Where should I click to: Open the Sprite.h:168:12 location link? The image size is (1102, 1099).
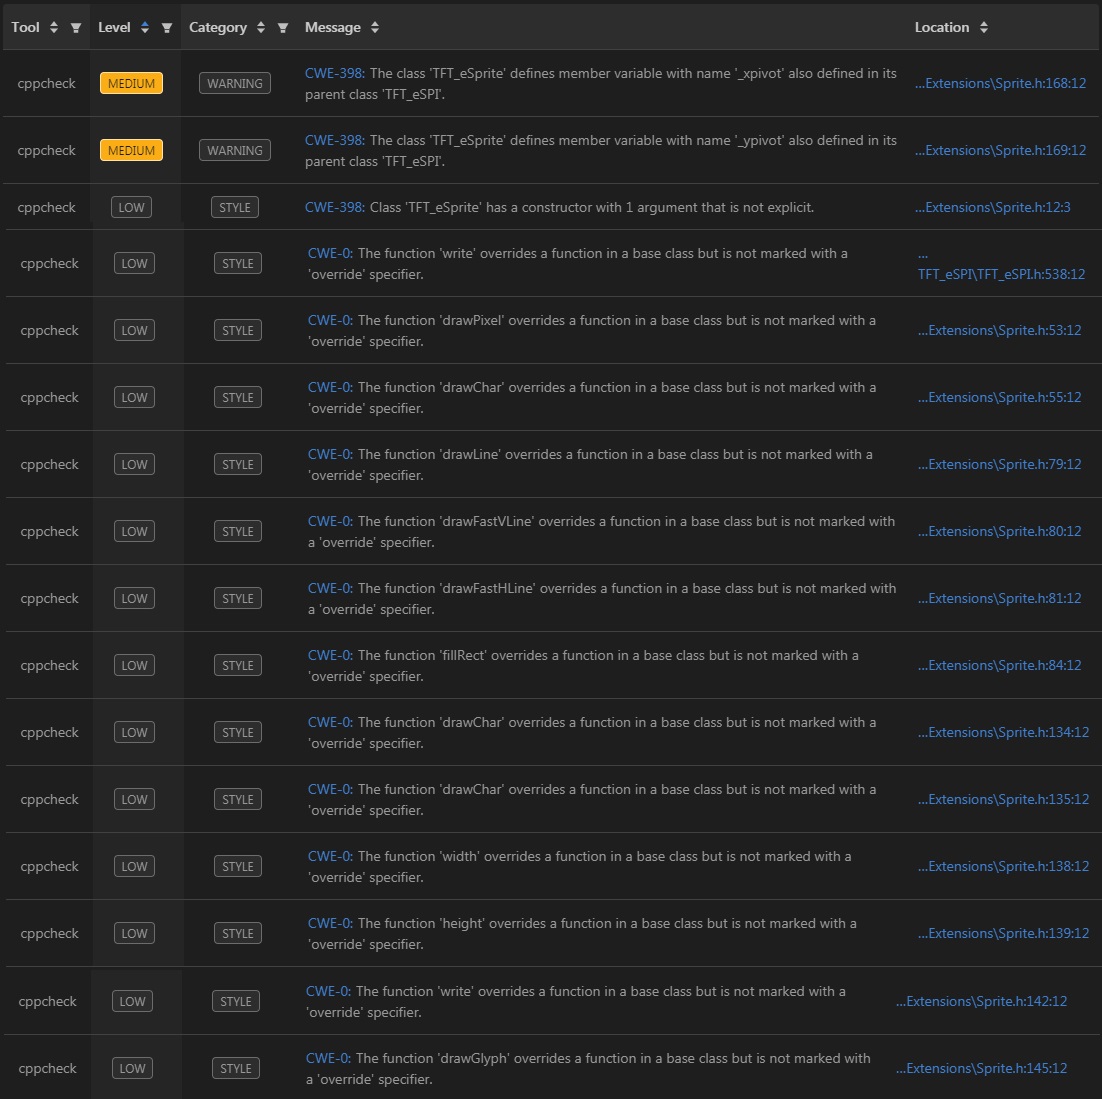pos(1000,83)
